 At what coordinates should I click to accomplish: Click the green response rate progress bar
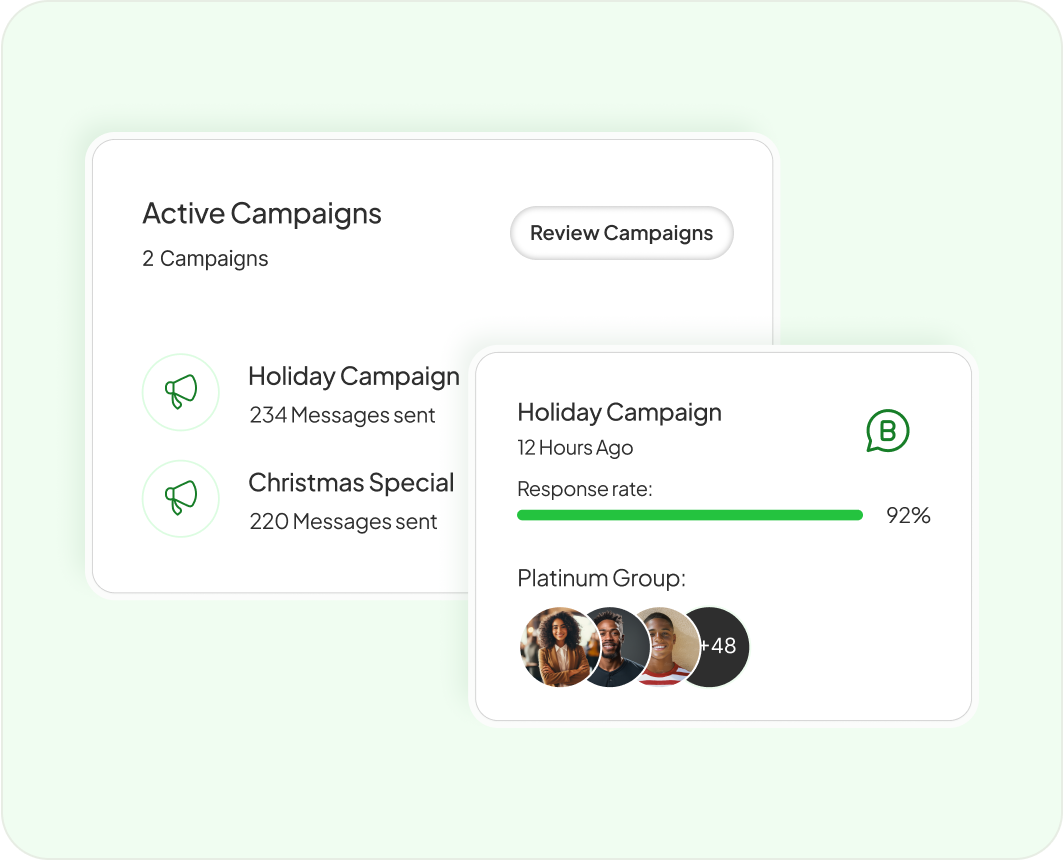pyautogui.click(x=689, y=515)
